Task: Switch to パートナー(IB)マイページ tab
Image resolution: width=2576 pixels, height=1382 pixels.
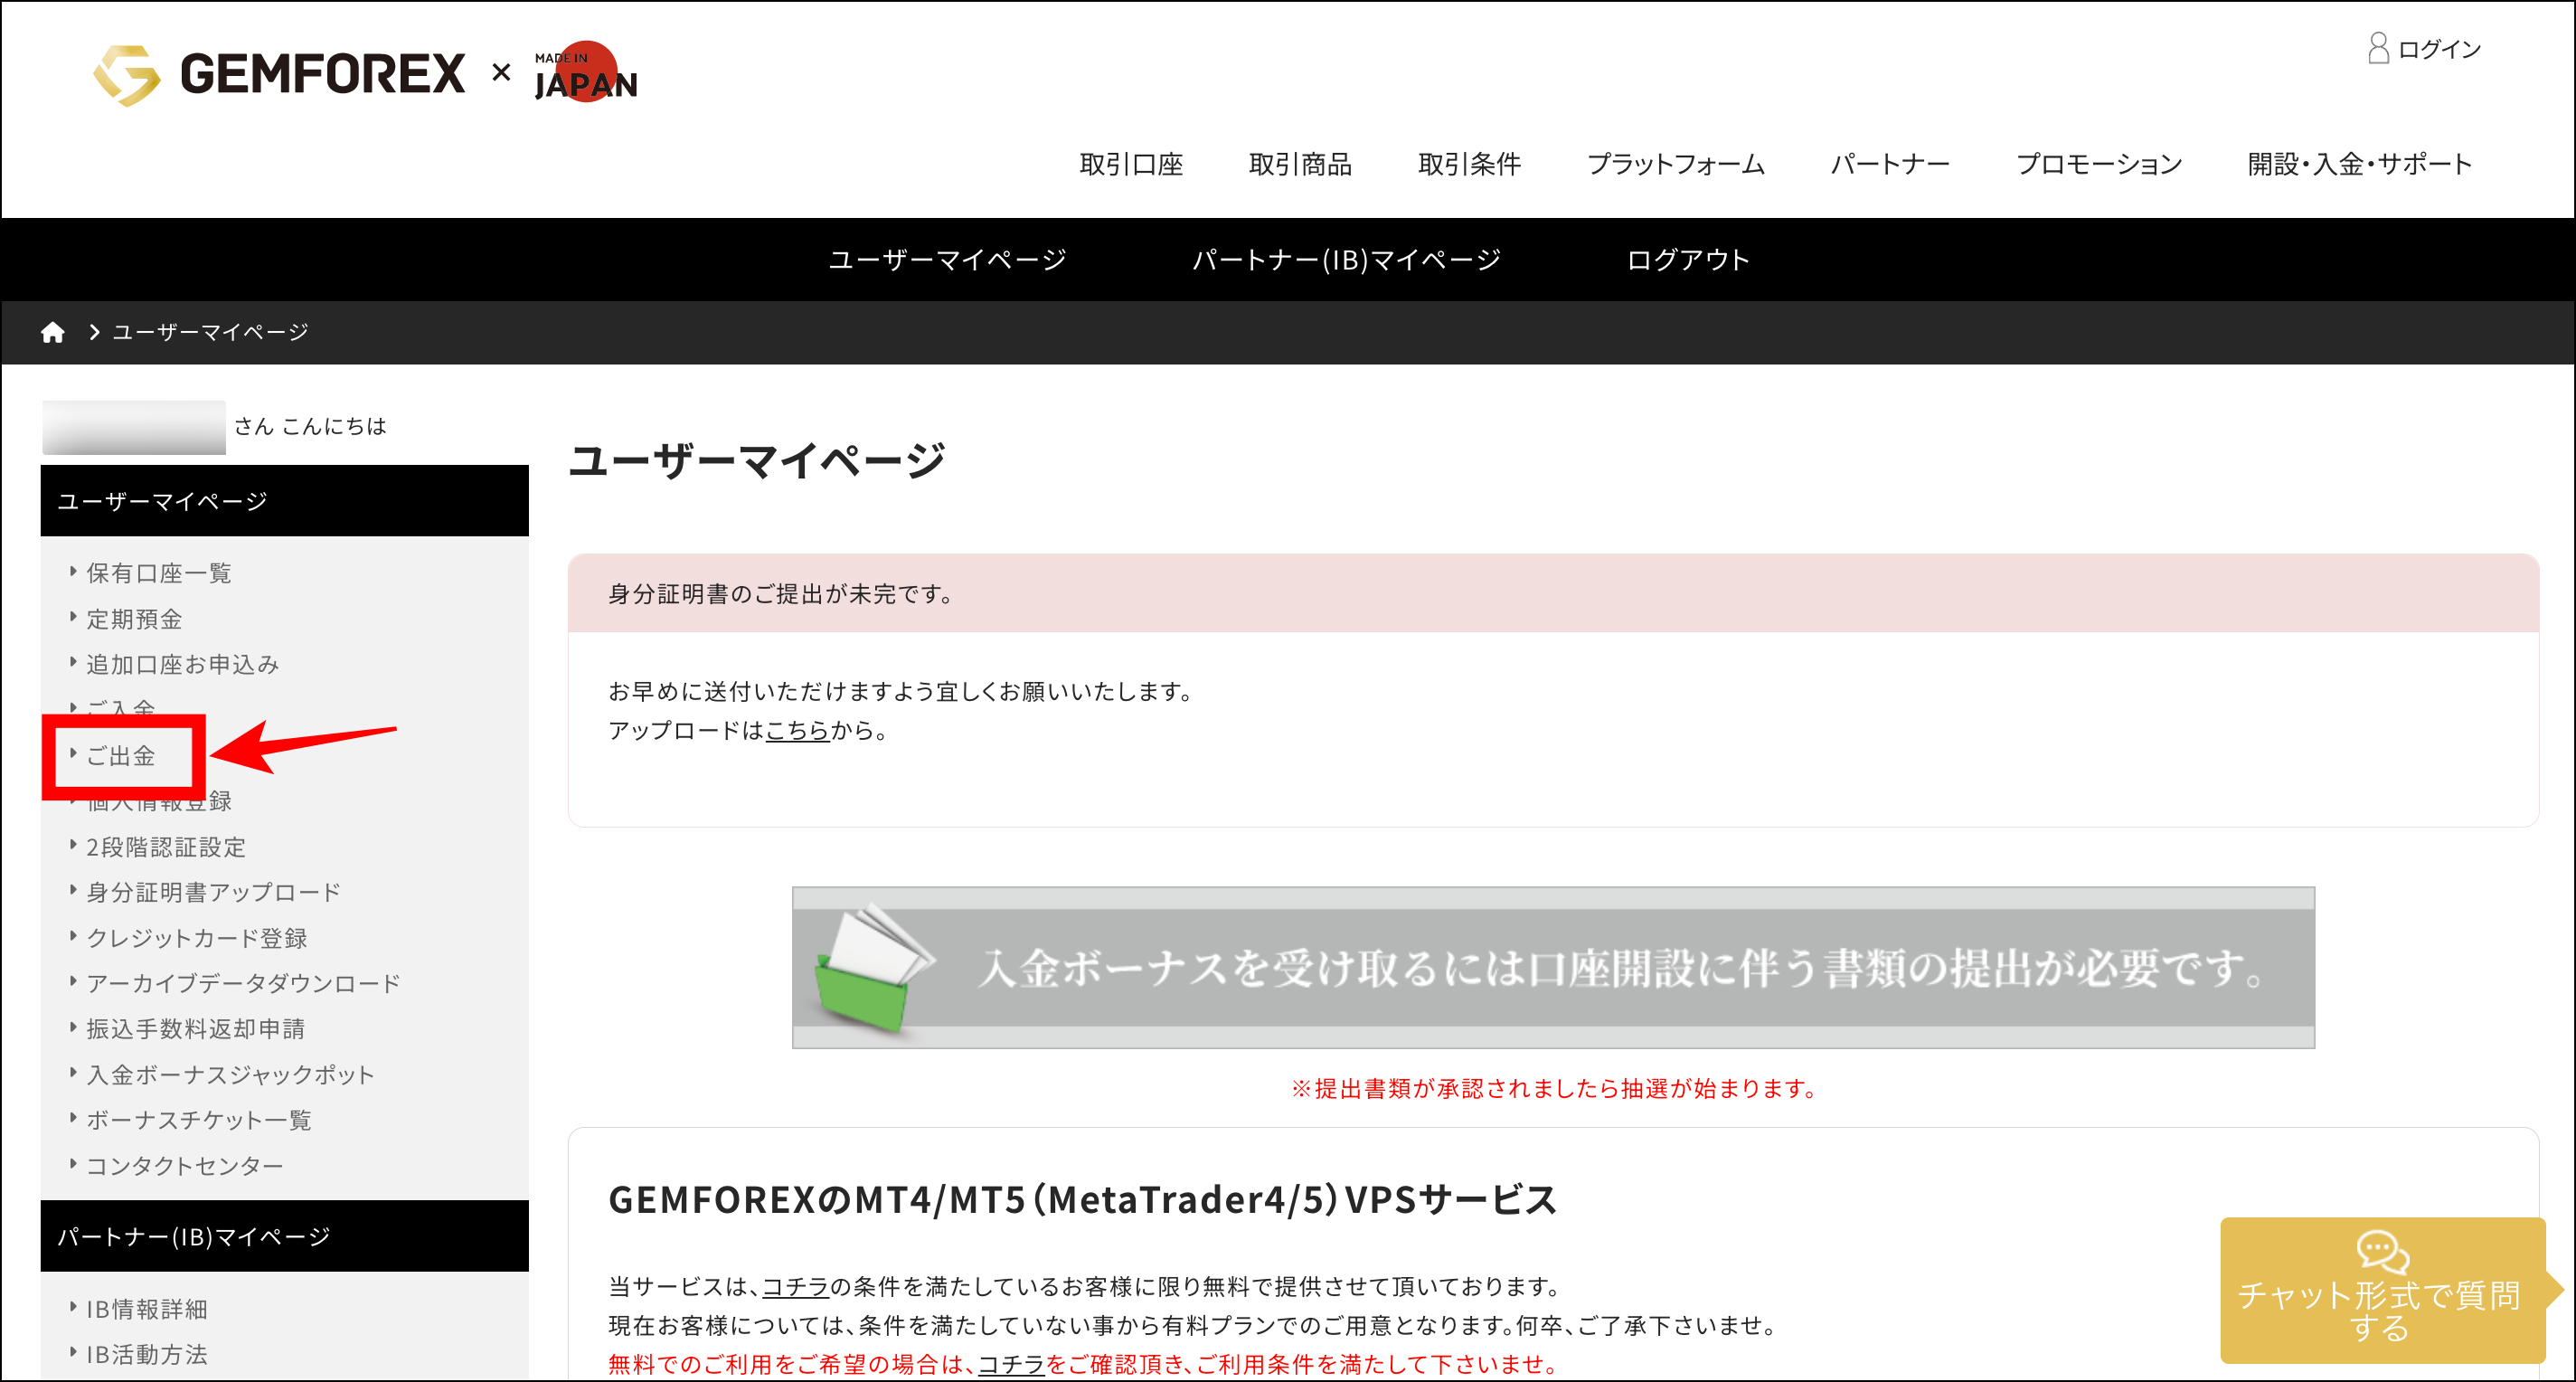Action: (x=1347, y=259)
